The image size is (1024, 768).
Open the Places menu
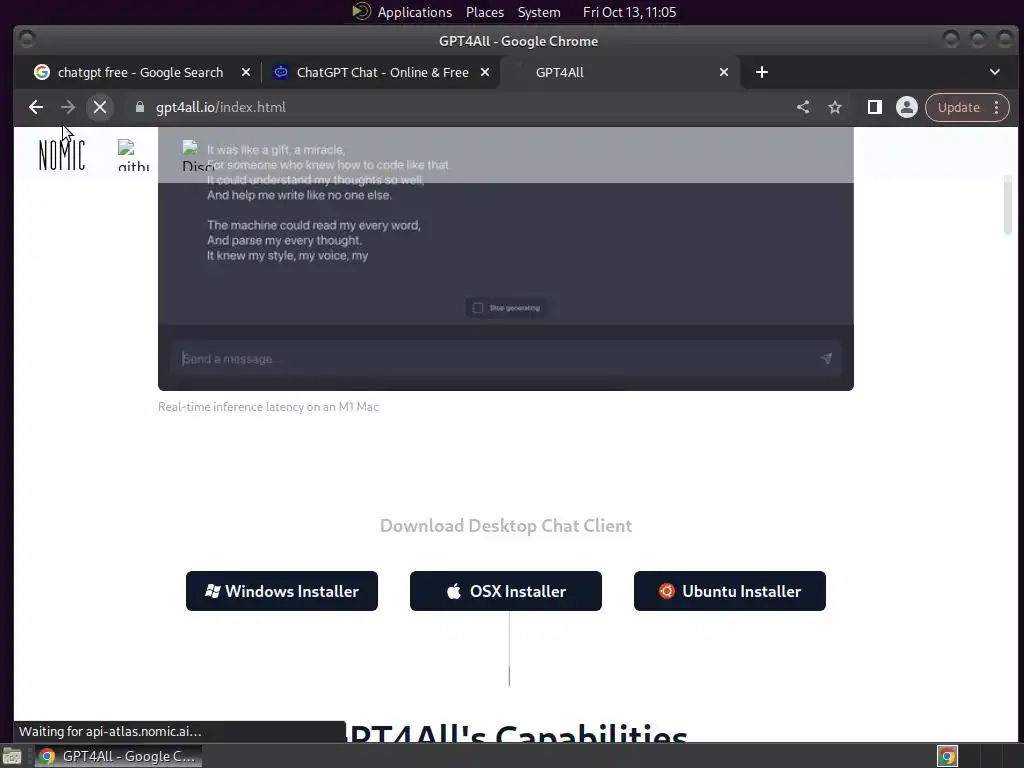(485, 12)
